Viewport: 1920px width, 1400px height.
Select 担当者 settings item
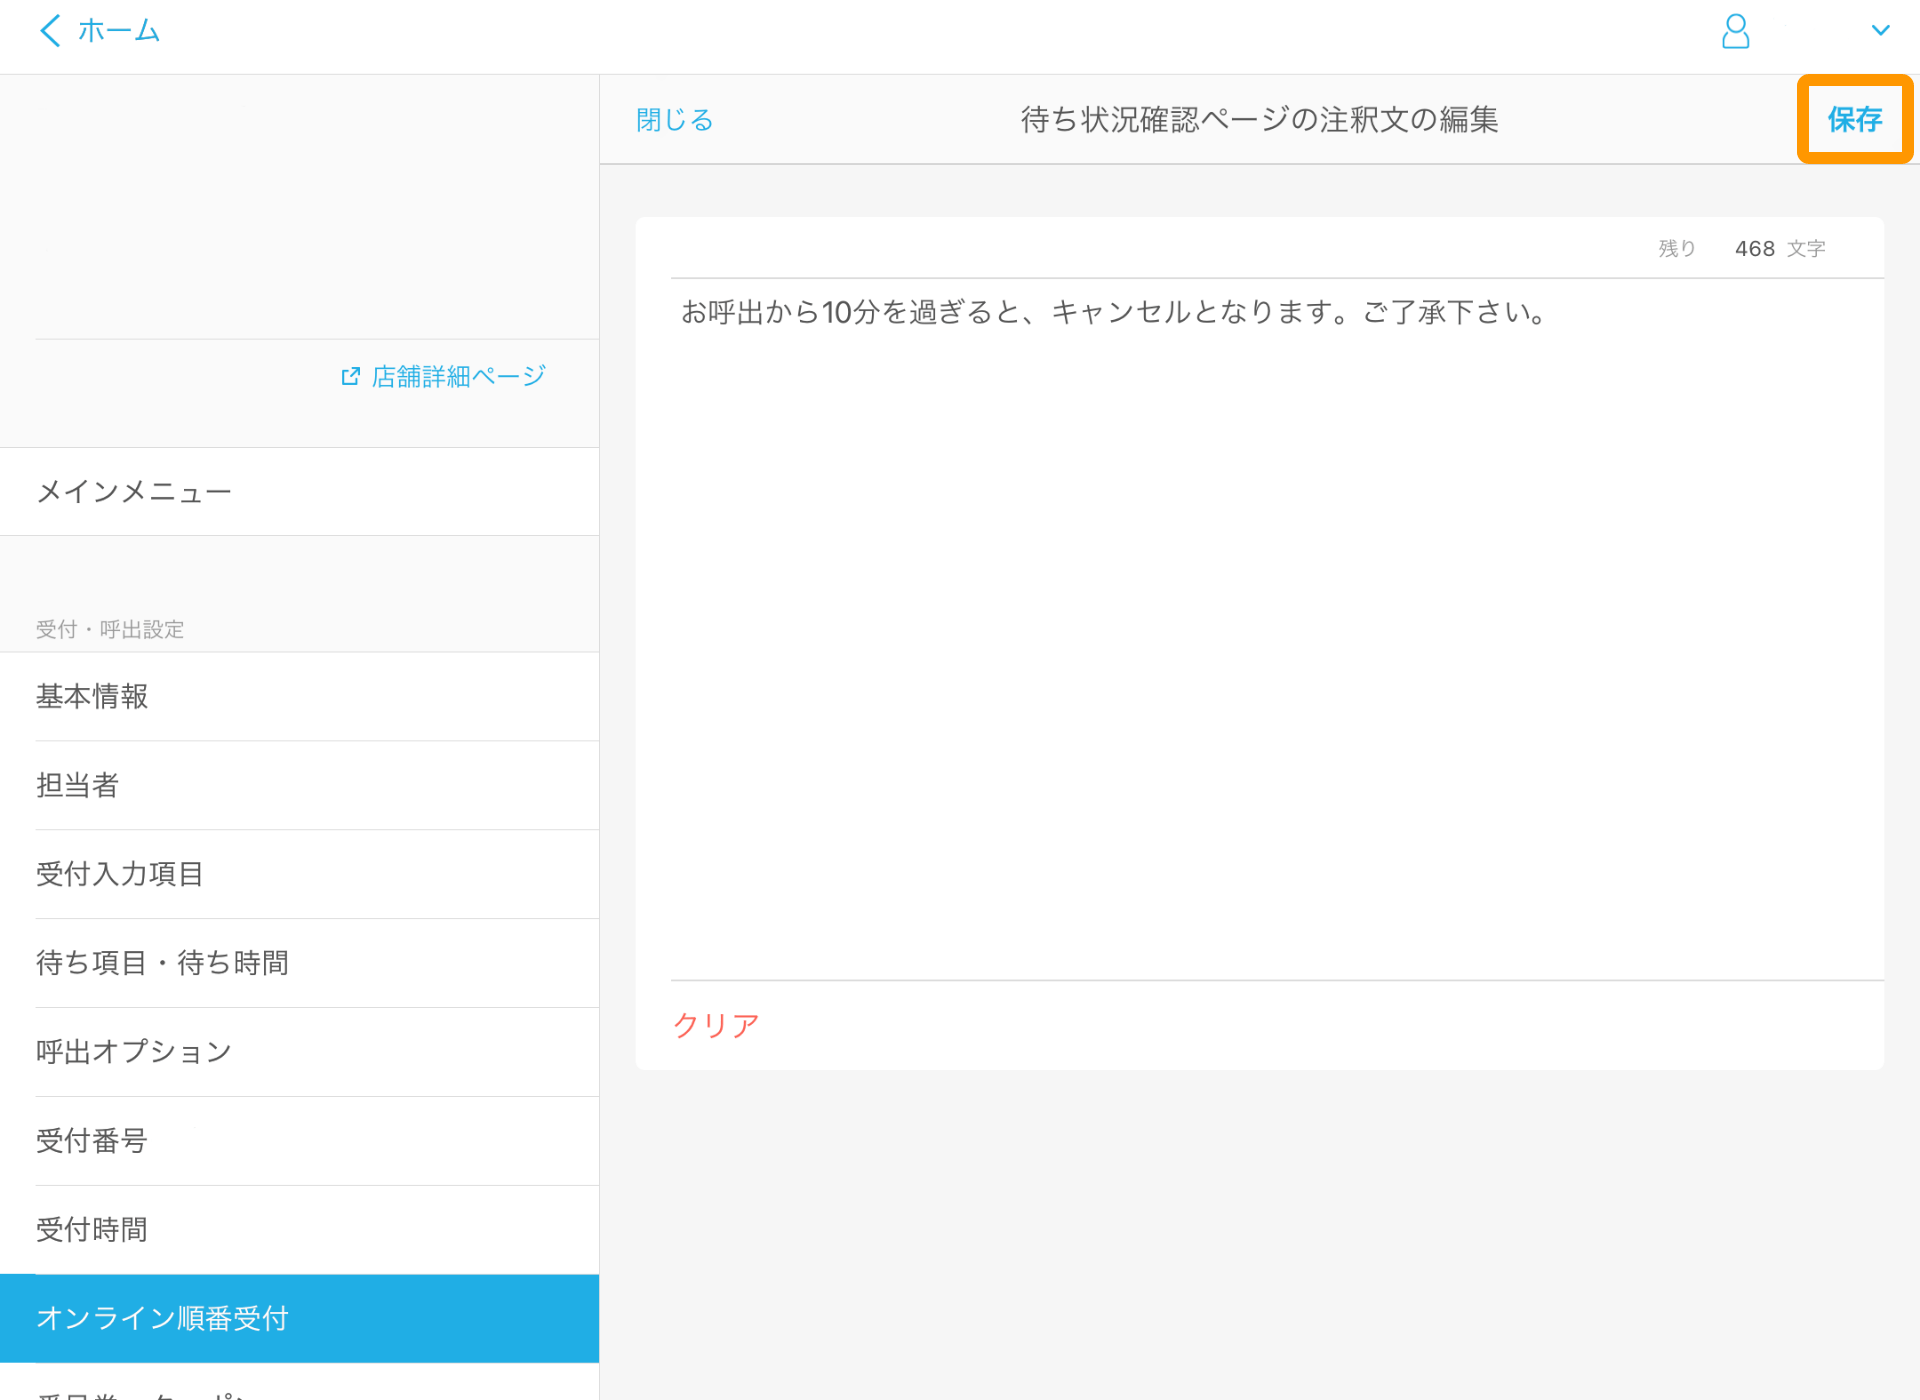coord(78,785)
